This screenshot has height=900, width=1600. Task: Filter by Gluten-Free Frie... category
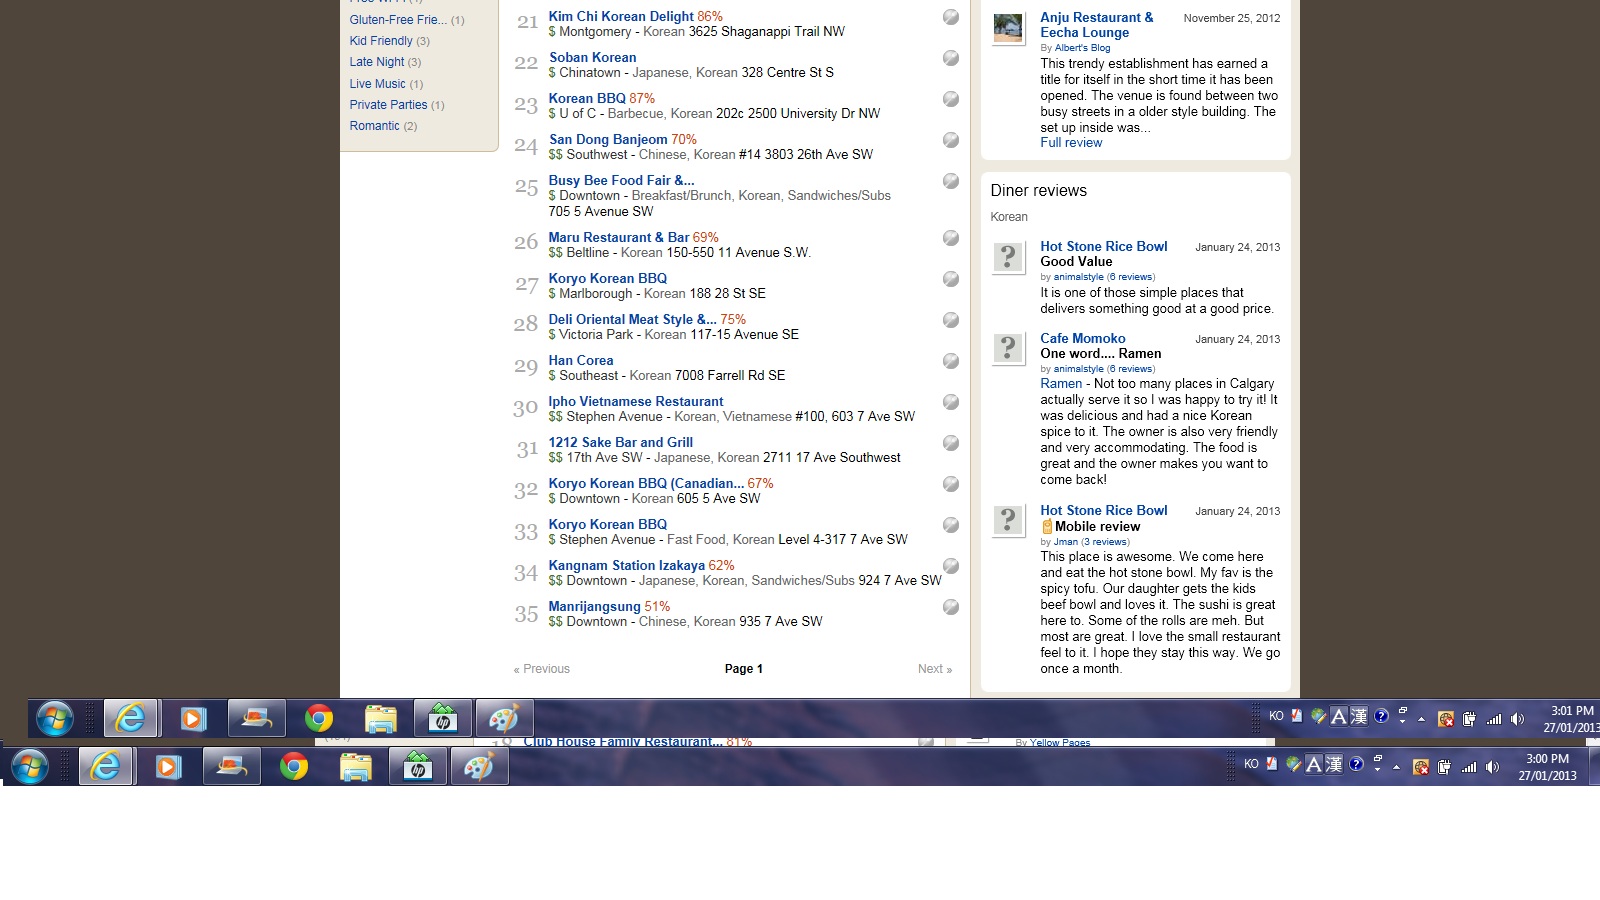398,20
